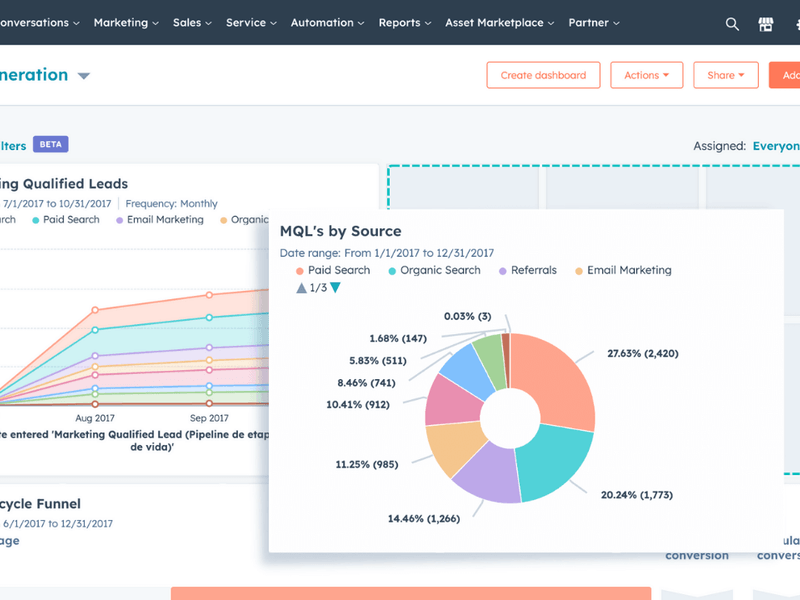Click the 1.68% (147) label

click(x=398, y=338)
